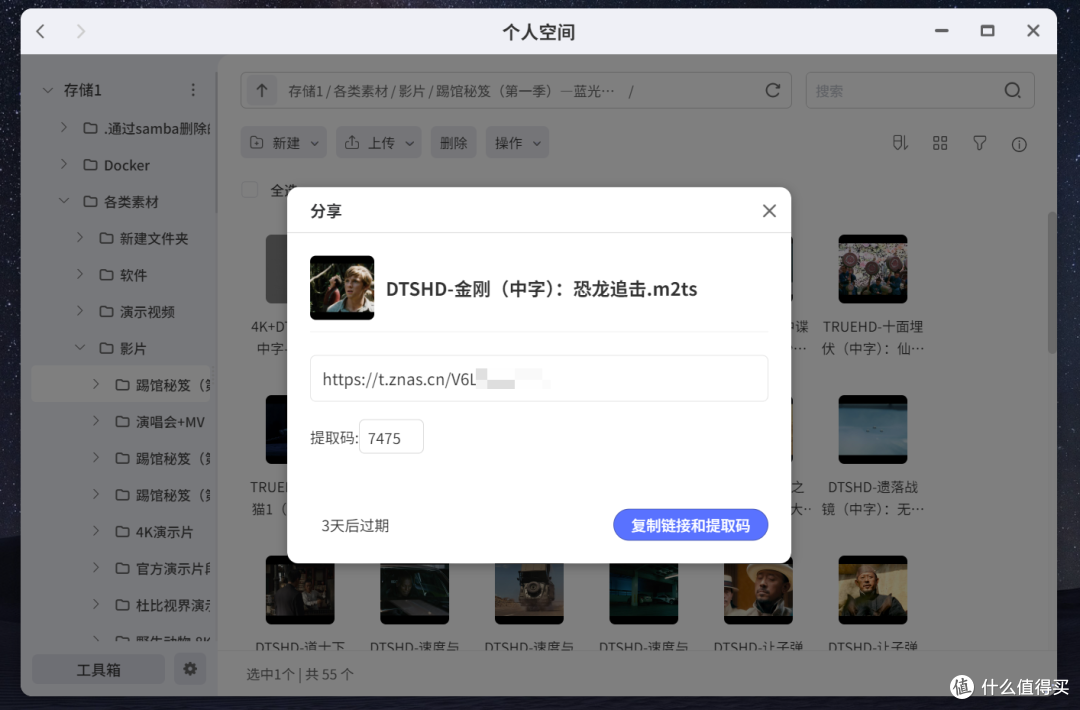The image size is (1080, 710).
Task: Close the 分享 dialog
Action: tap(769, 211)
